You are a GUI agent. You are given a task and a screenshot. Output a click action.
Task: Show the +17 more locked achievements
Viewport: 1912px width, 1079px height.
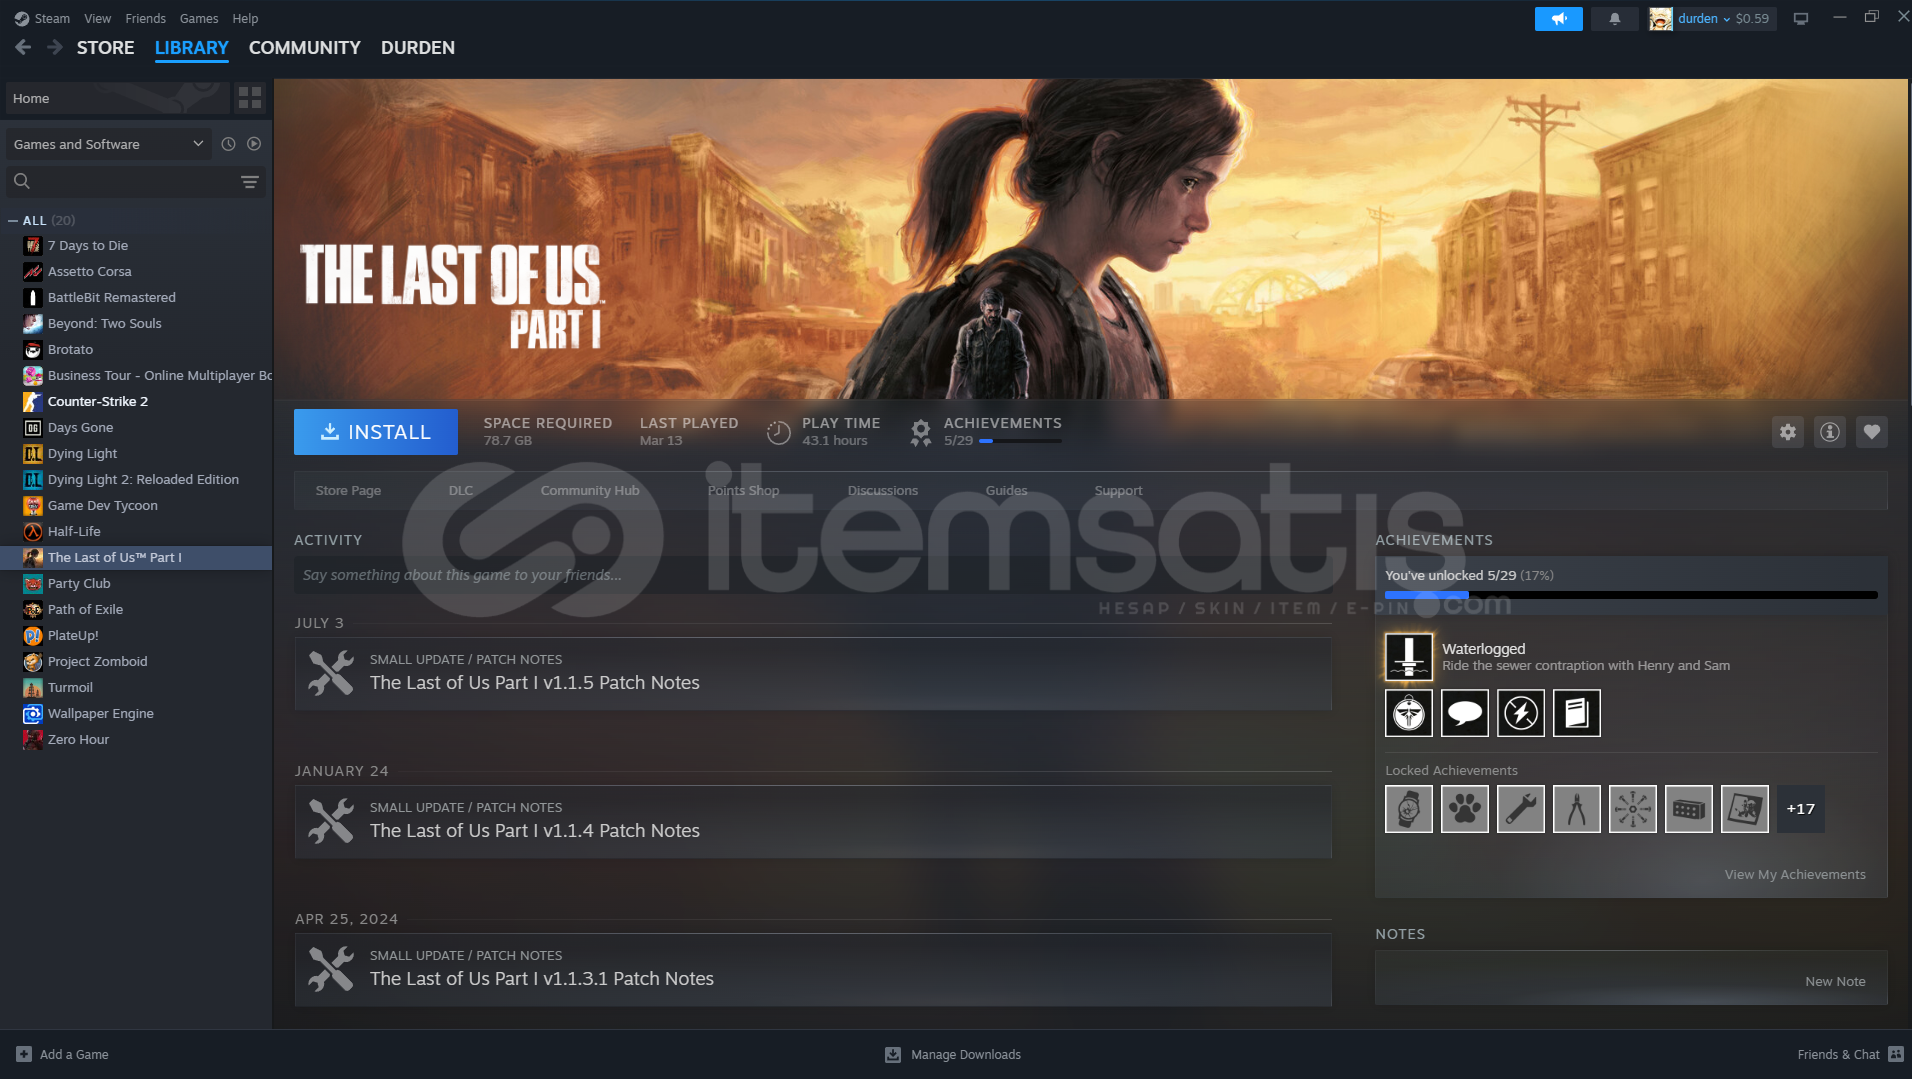[x=1801, y=809]
